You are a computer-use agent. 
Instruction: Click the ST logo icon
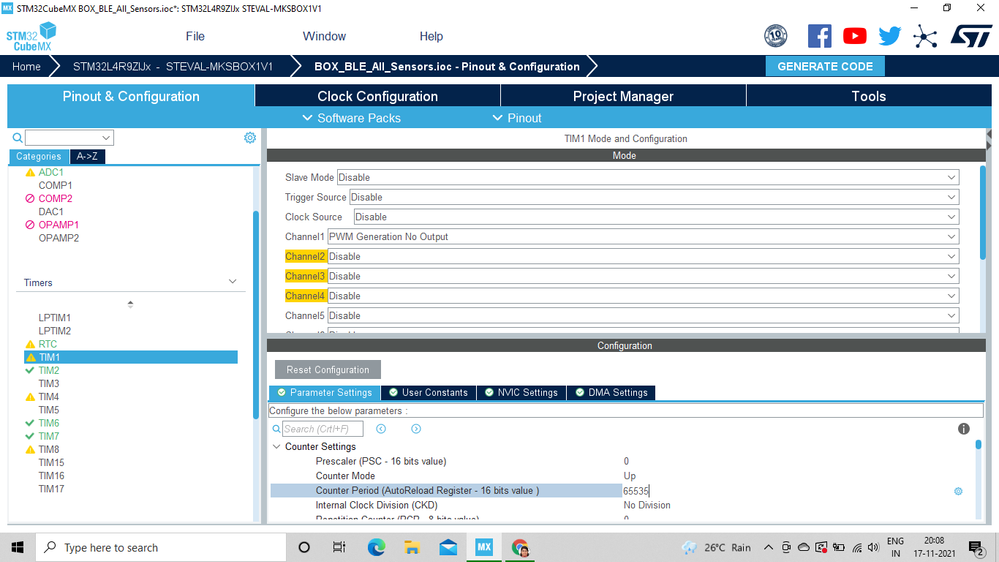[x=971, y=36]
